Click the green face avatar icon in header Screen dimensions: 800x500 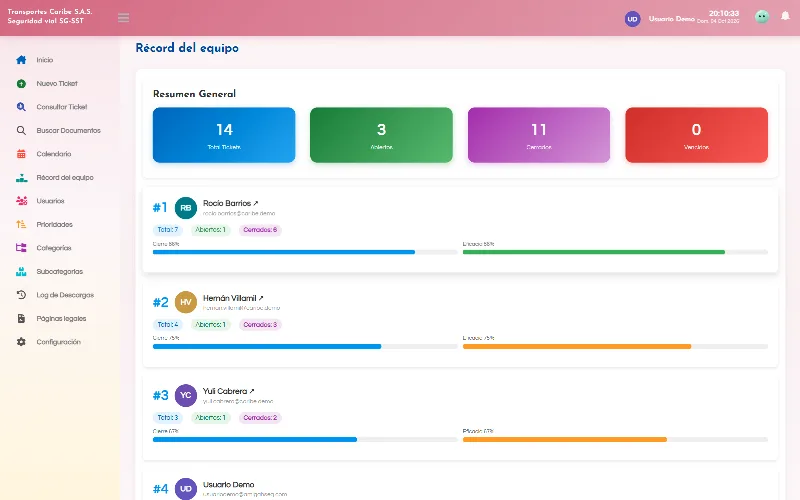tap(762, 17)
